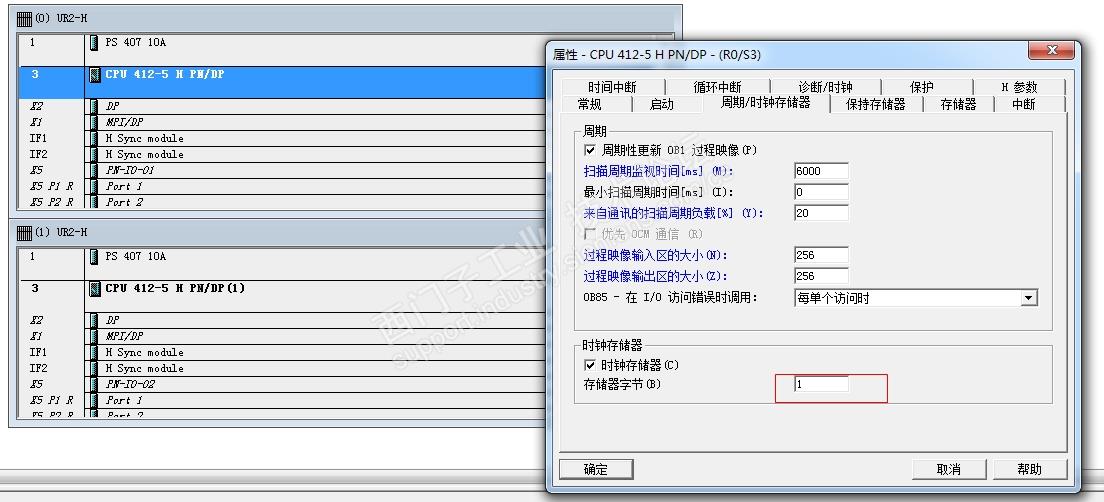Image resolution: width=1104 pixels, height=502 pixels.
Task: Click the module icon of PS 407 10A in rack (0)
Action: [x=94, y=42]
